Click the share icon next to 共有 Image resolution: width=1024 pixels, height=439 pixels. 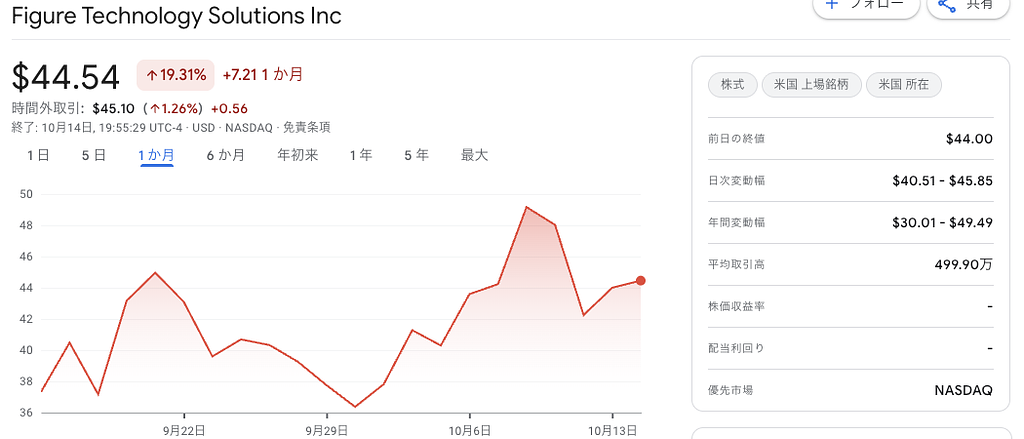click(x=946, y=5)
